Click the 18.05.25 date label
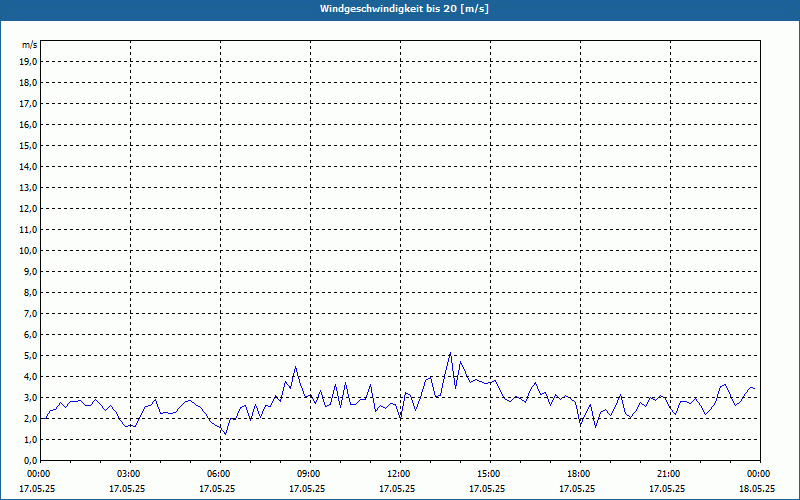 click(757, 488)
